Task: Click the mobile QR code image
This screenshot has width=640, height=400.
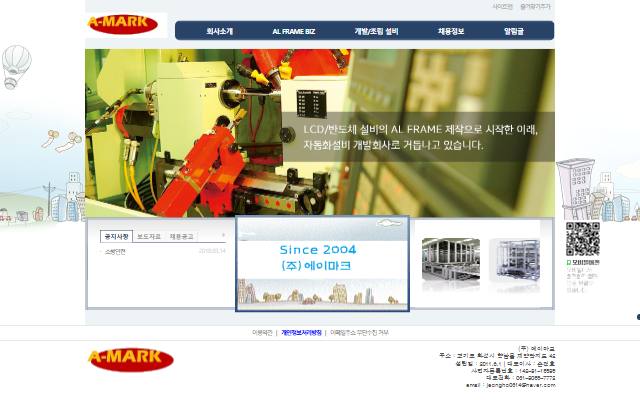Action: tap(582, 239)
